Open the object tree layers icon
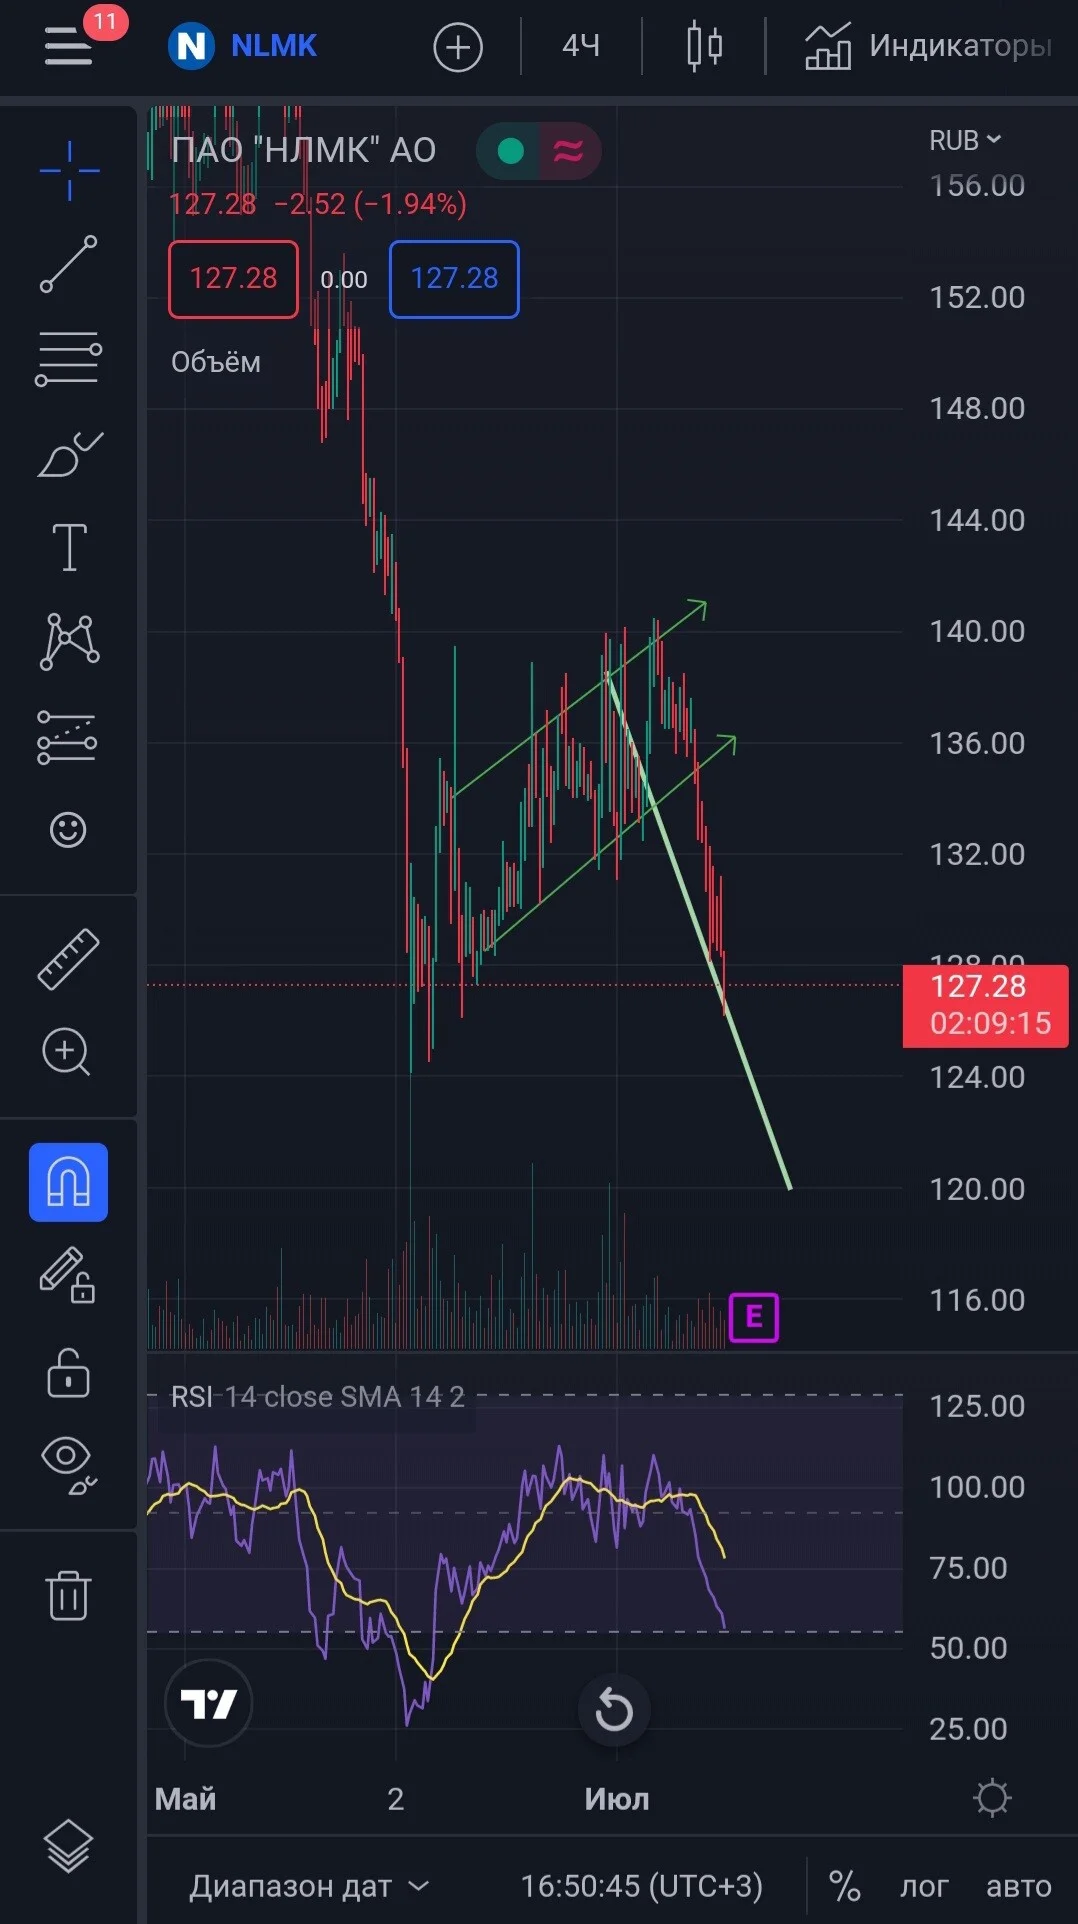 tap(68, 1846)
